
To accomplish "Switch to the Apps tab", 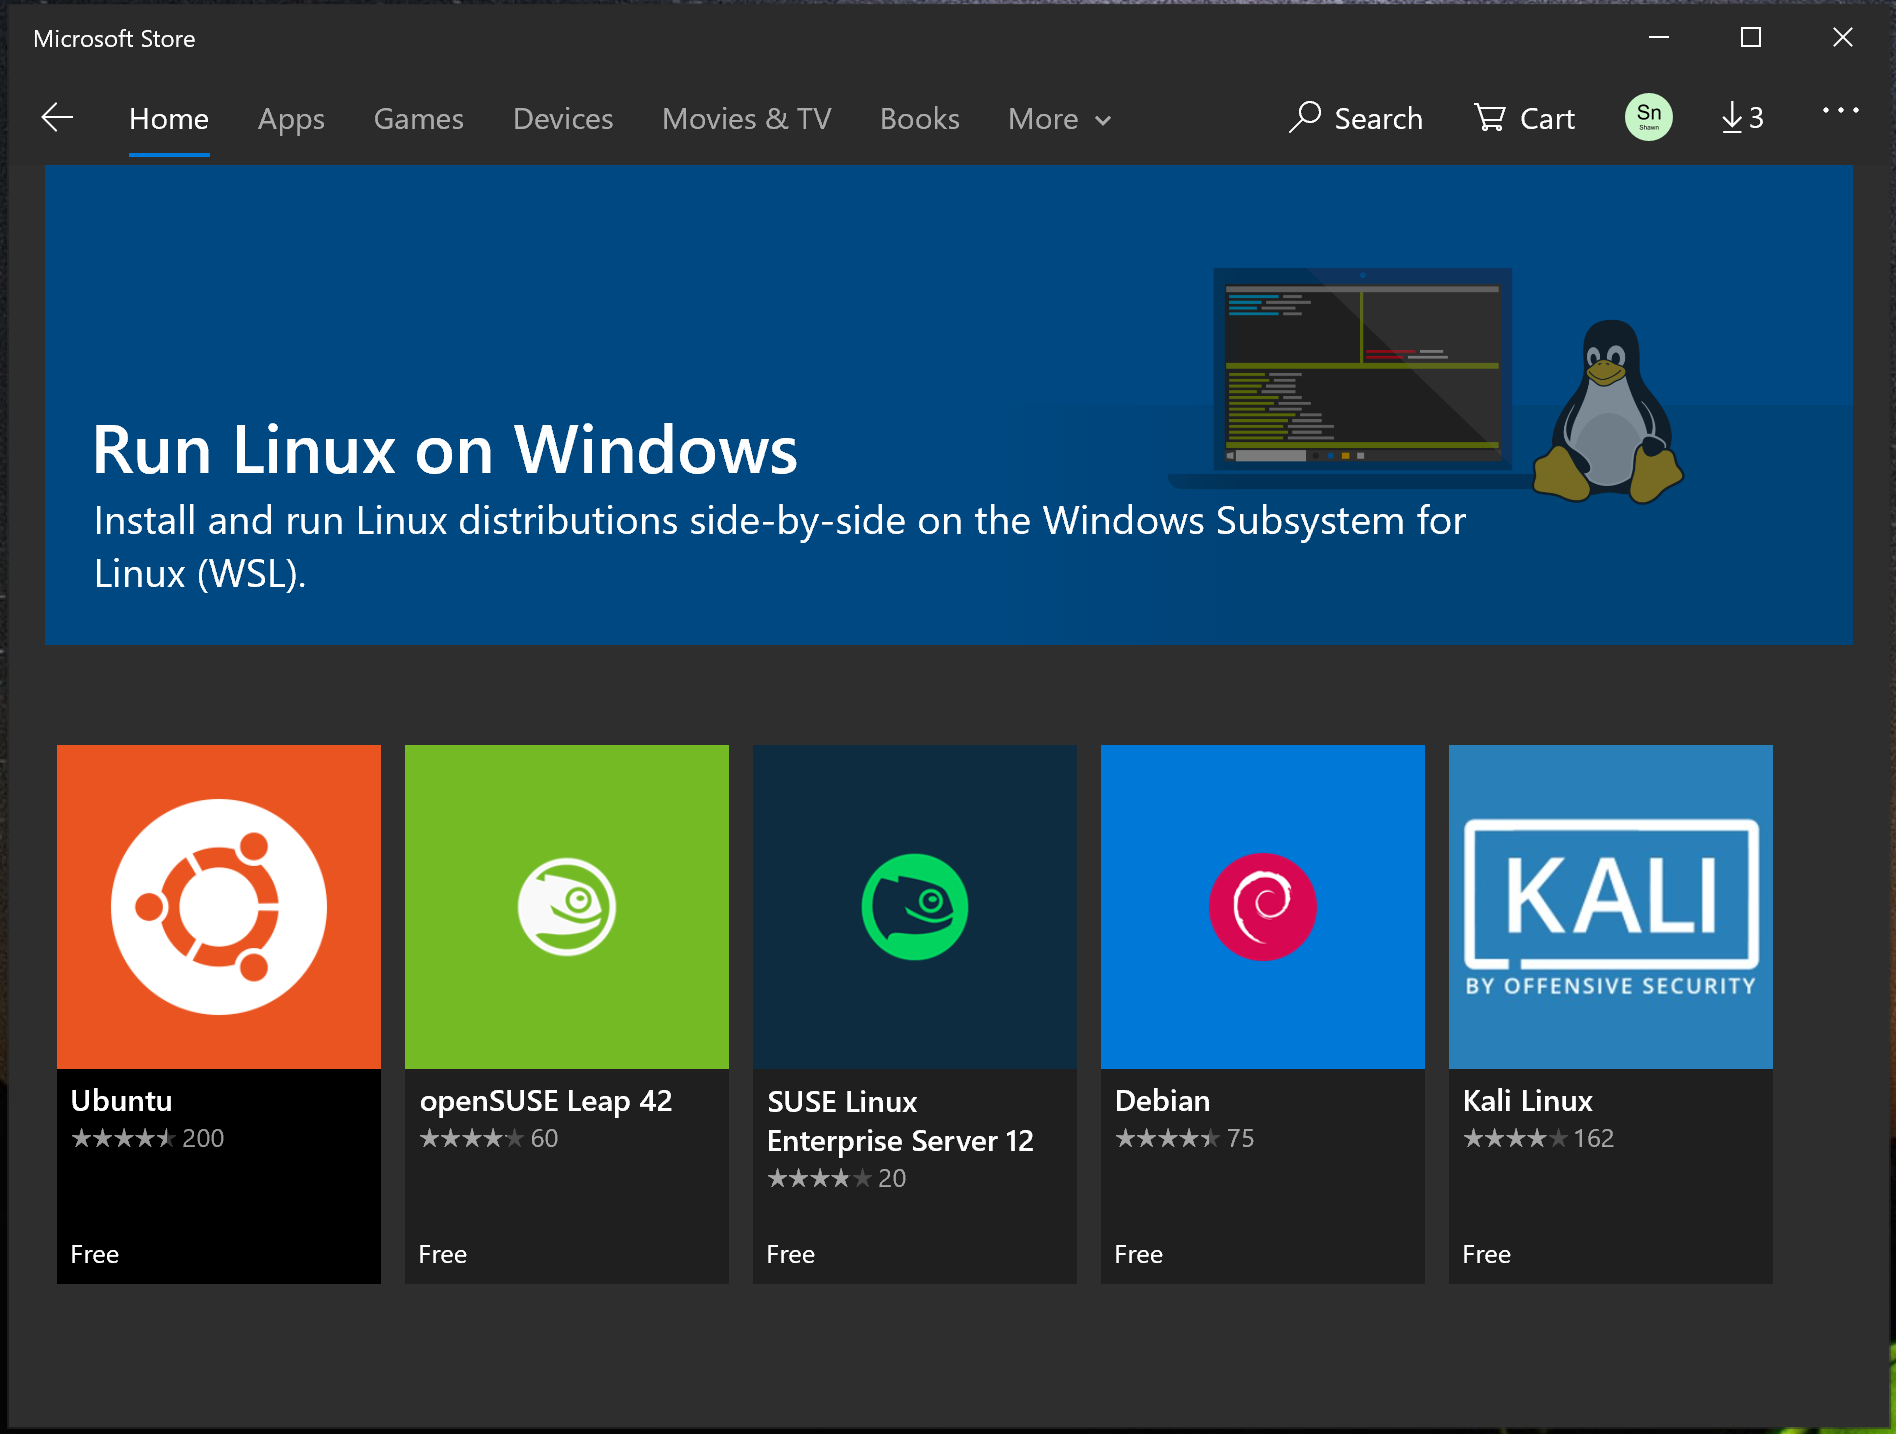I will pos(291,119).
